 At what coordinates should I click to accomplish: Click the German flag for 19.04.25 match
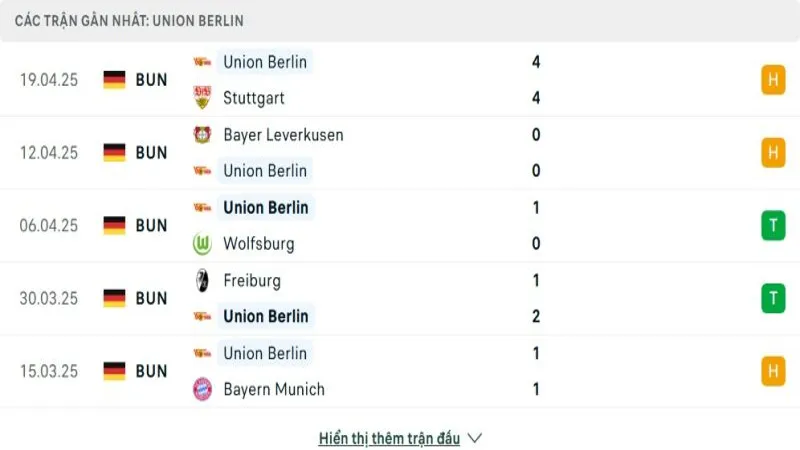[115, 80]
